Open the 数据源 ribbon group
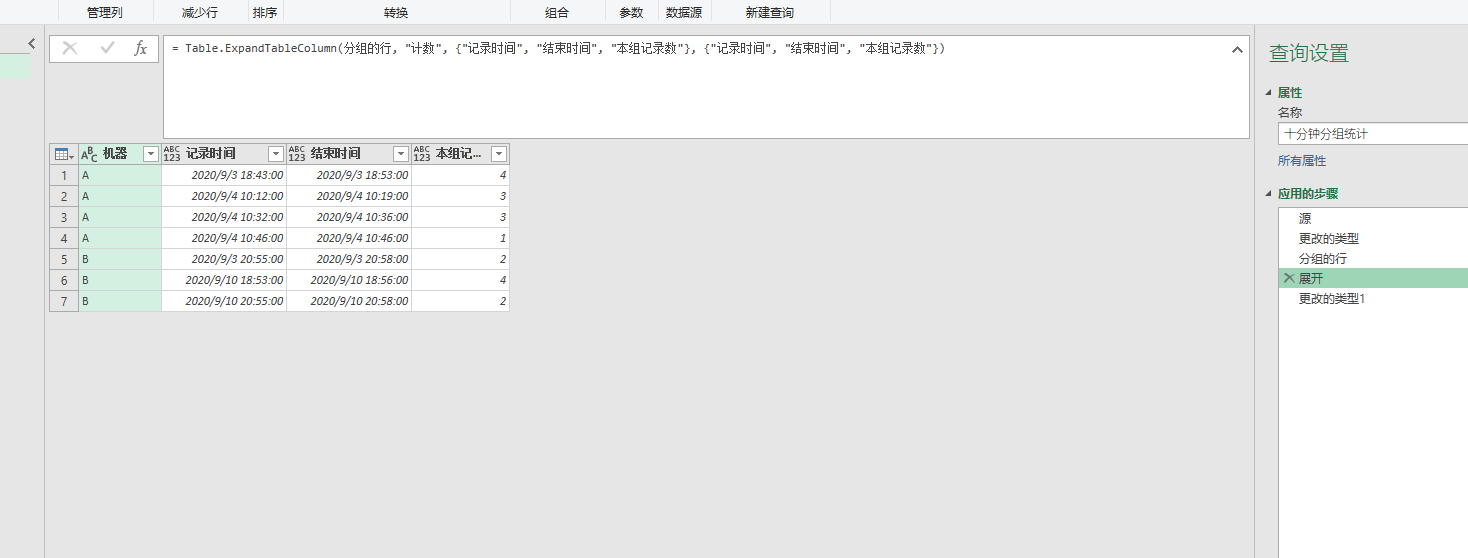 click(684, 13)
